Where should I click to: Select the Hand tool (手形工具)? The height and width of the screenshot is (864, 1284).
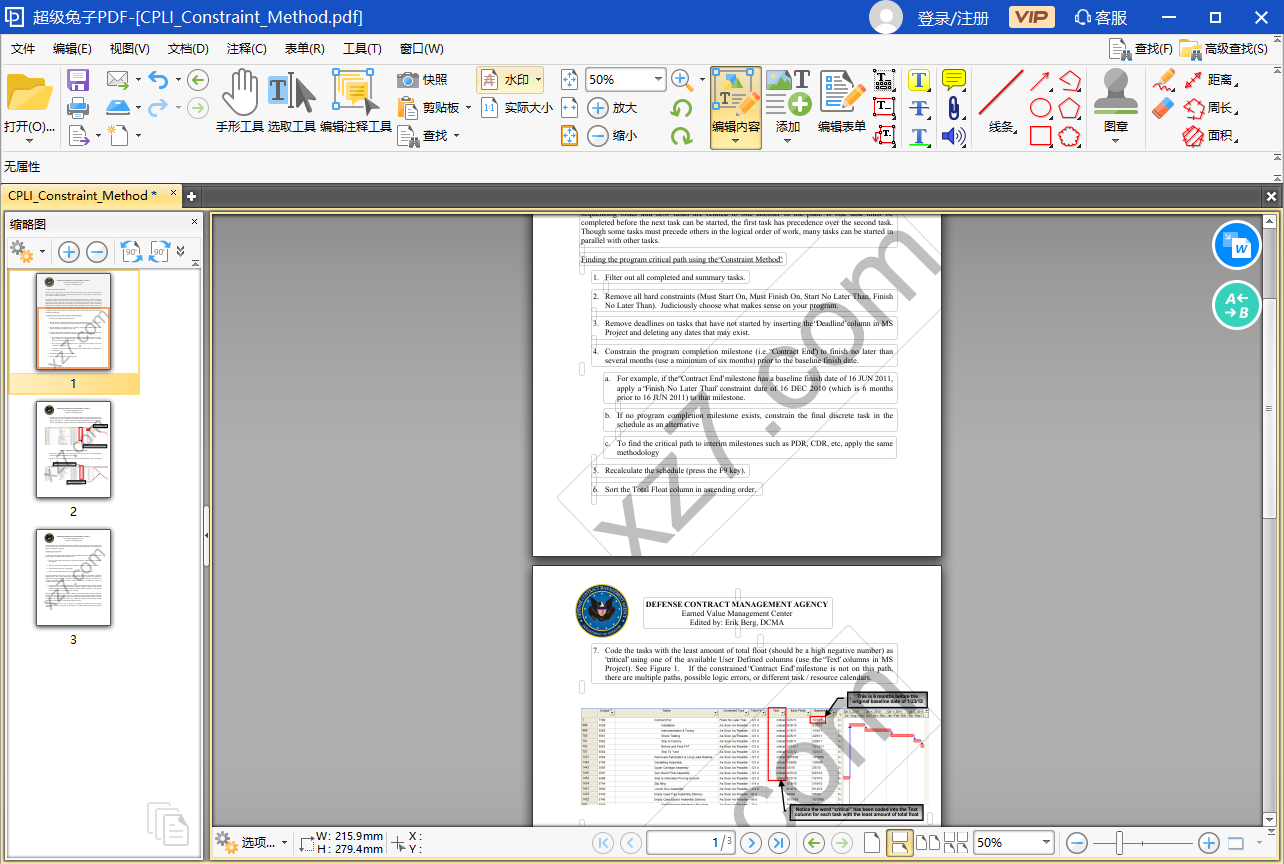coord(240,101)
